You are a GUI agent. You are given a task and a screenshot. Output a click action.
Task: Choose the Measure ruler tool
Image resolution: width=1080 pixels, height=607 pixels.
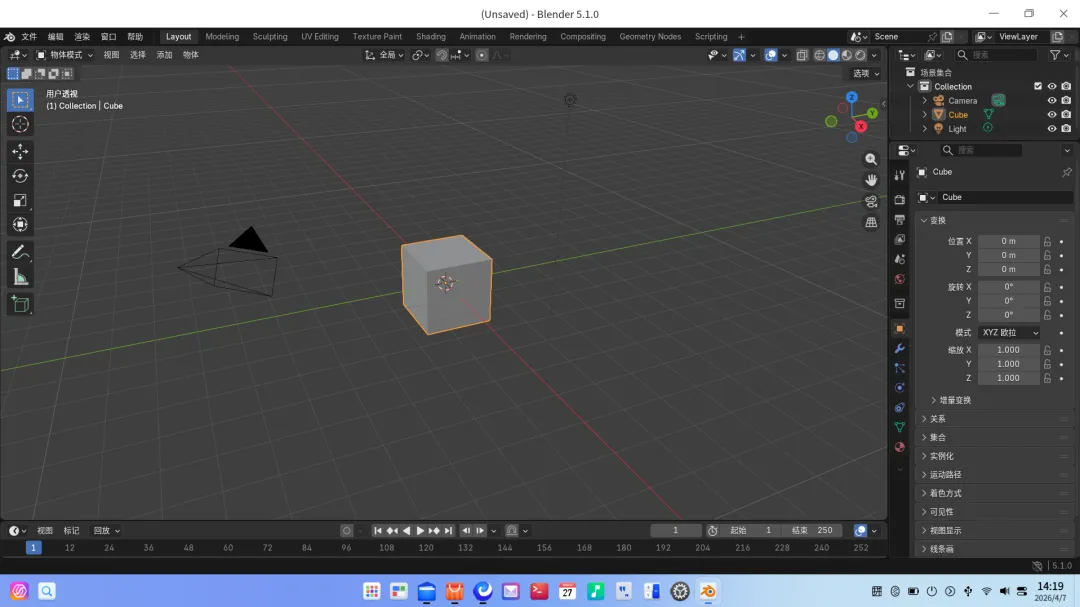[20, 278]
